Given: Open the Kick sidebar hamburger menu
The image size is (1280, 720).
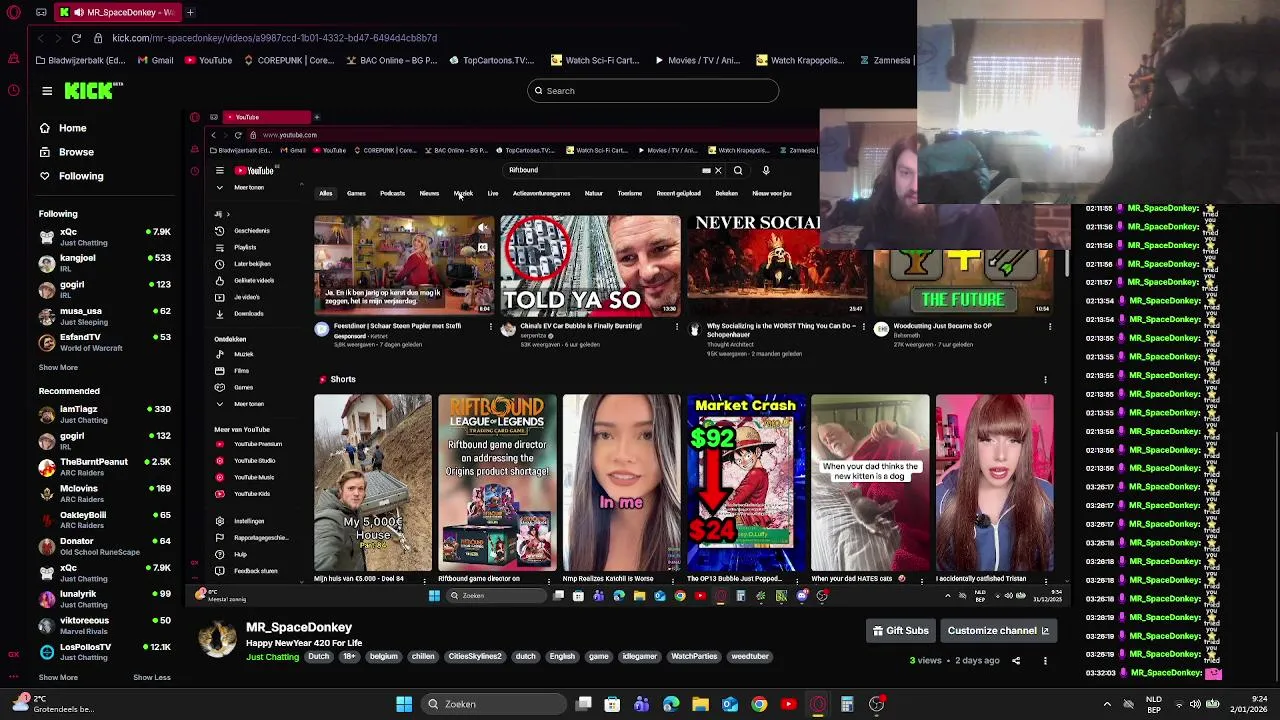Looking at the screenshot, I should click(x=47, y=91).
